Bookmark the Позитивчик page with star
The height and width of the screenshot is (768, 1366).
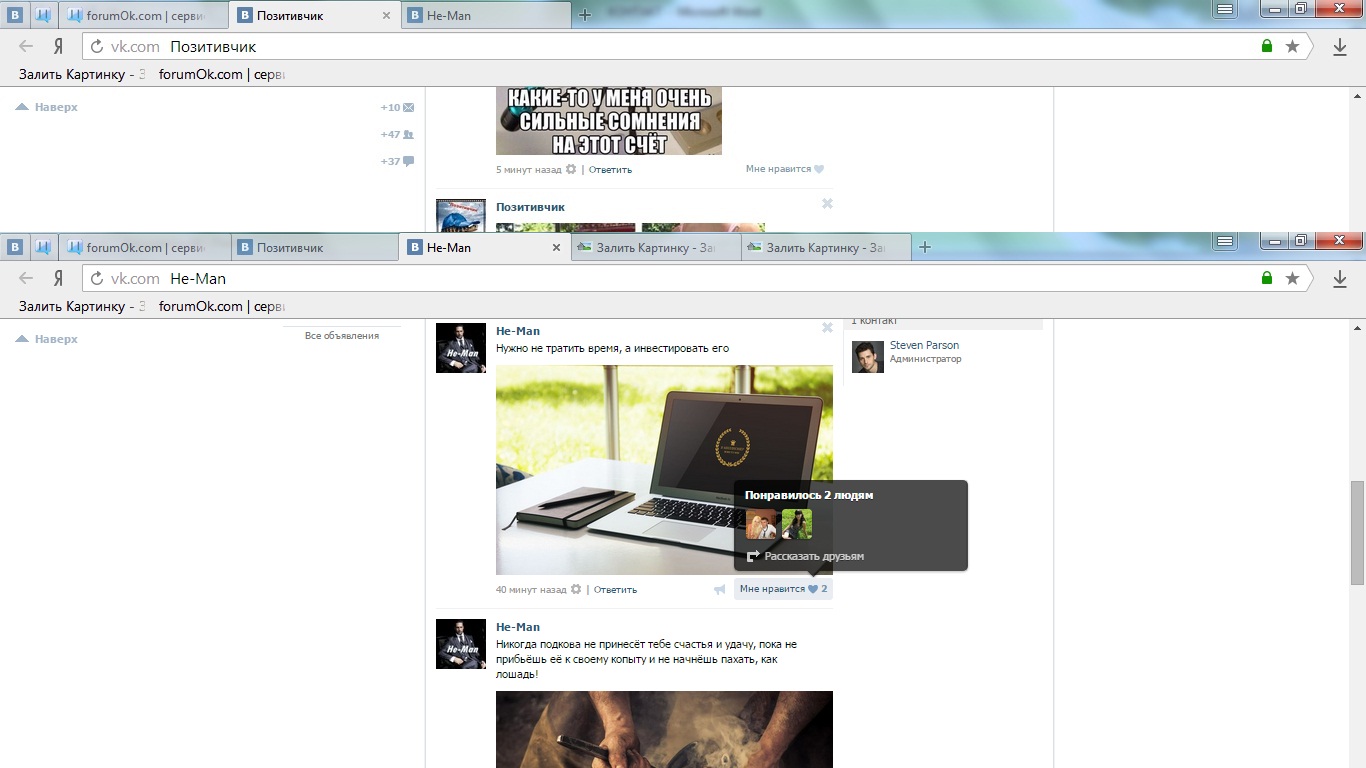1292,46
